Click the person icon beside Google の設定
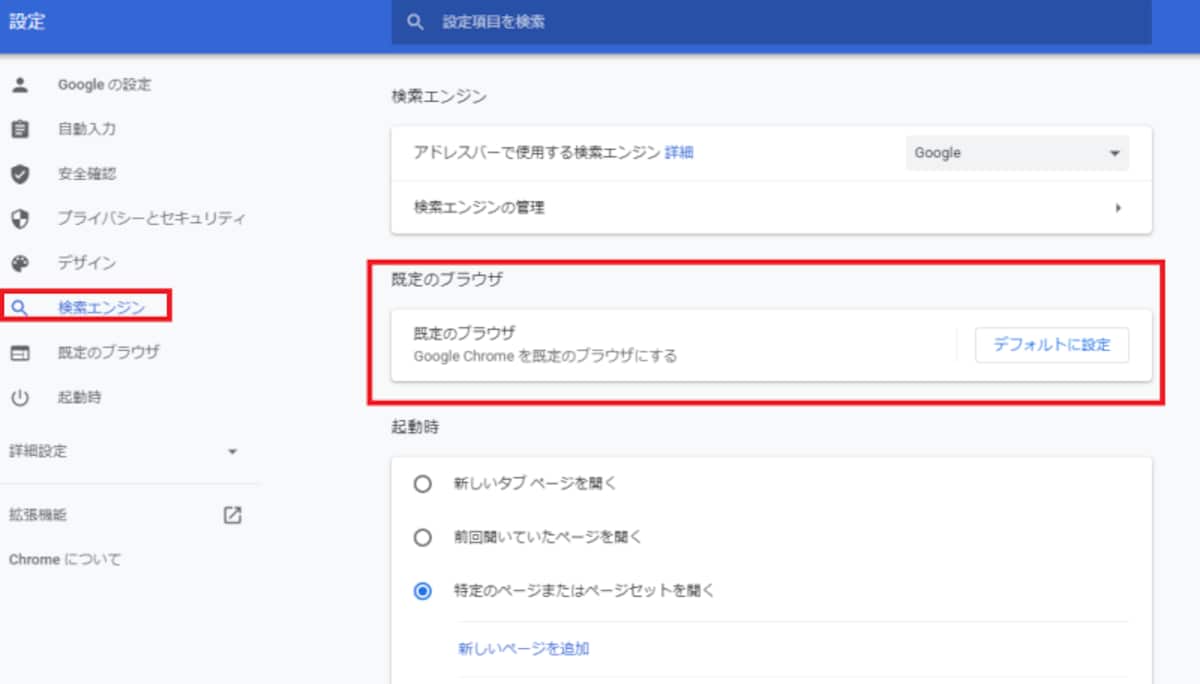This screenshot has width=1200, height=684. point(20,85)
